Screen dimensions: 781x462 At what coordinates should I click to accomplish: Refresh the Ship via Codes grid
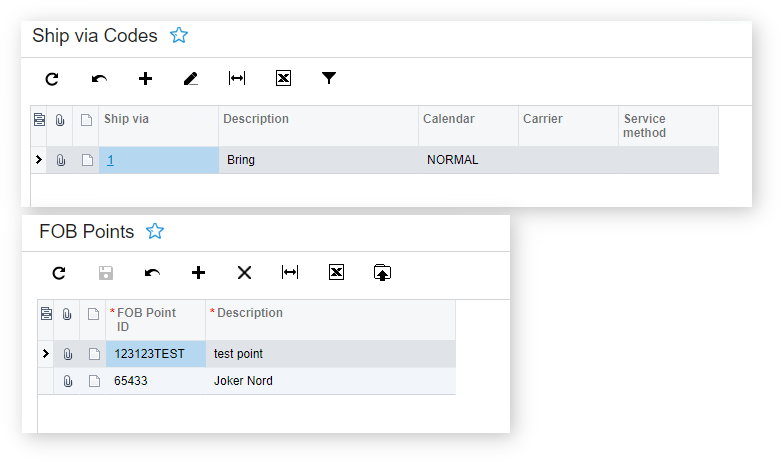[x=52, y=78]
